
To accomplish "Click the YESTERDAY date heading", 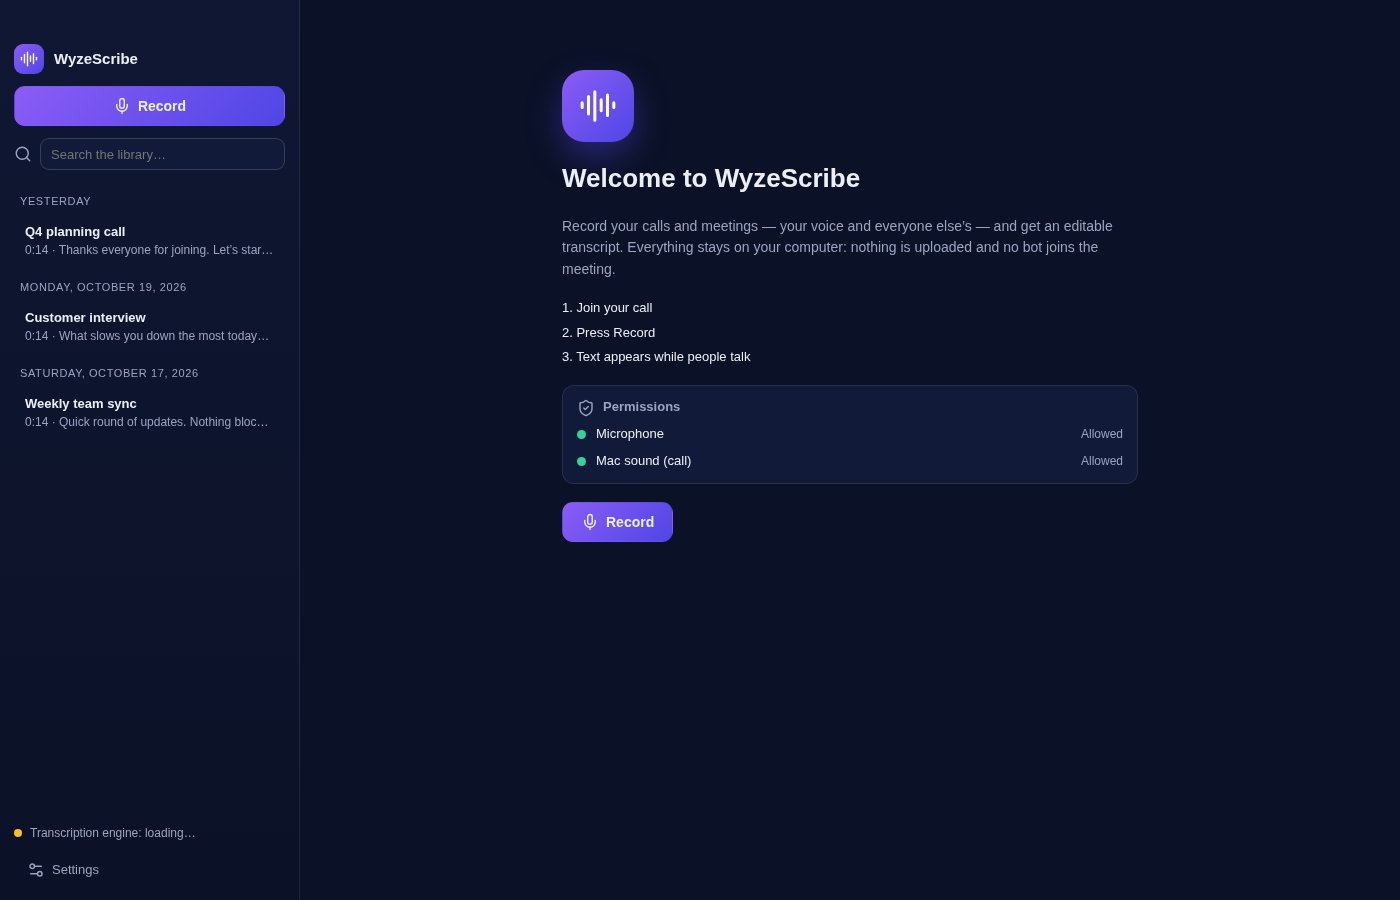I will pyautogui.click(x=55, y=201).
